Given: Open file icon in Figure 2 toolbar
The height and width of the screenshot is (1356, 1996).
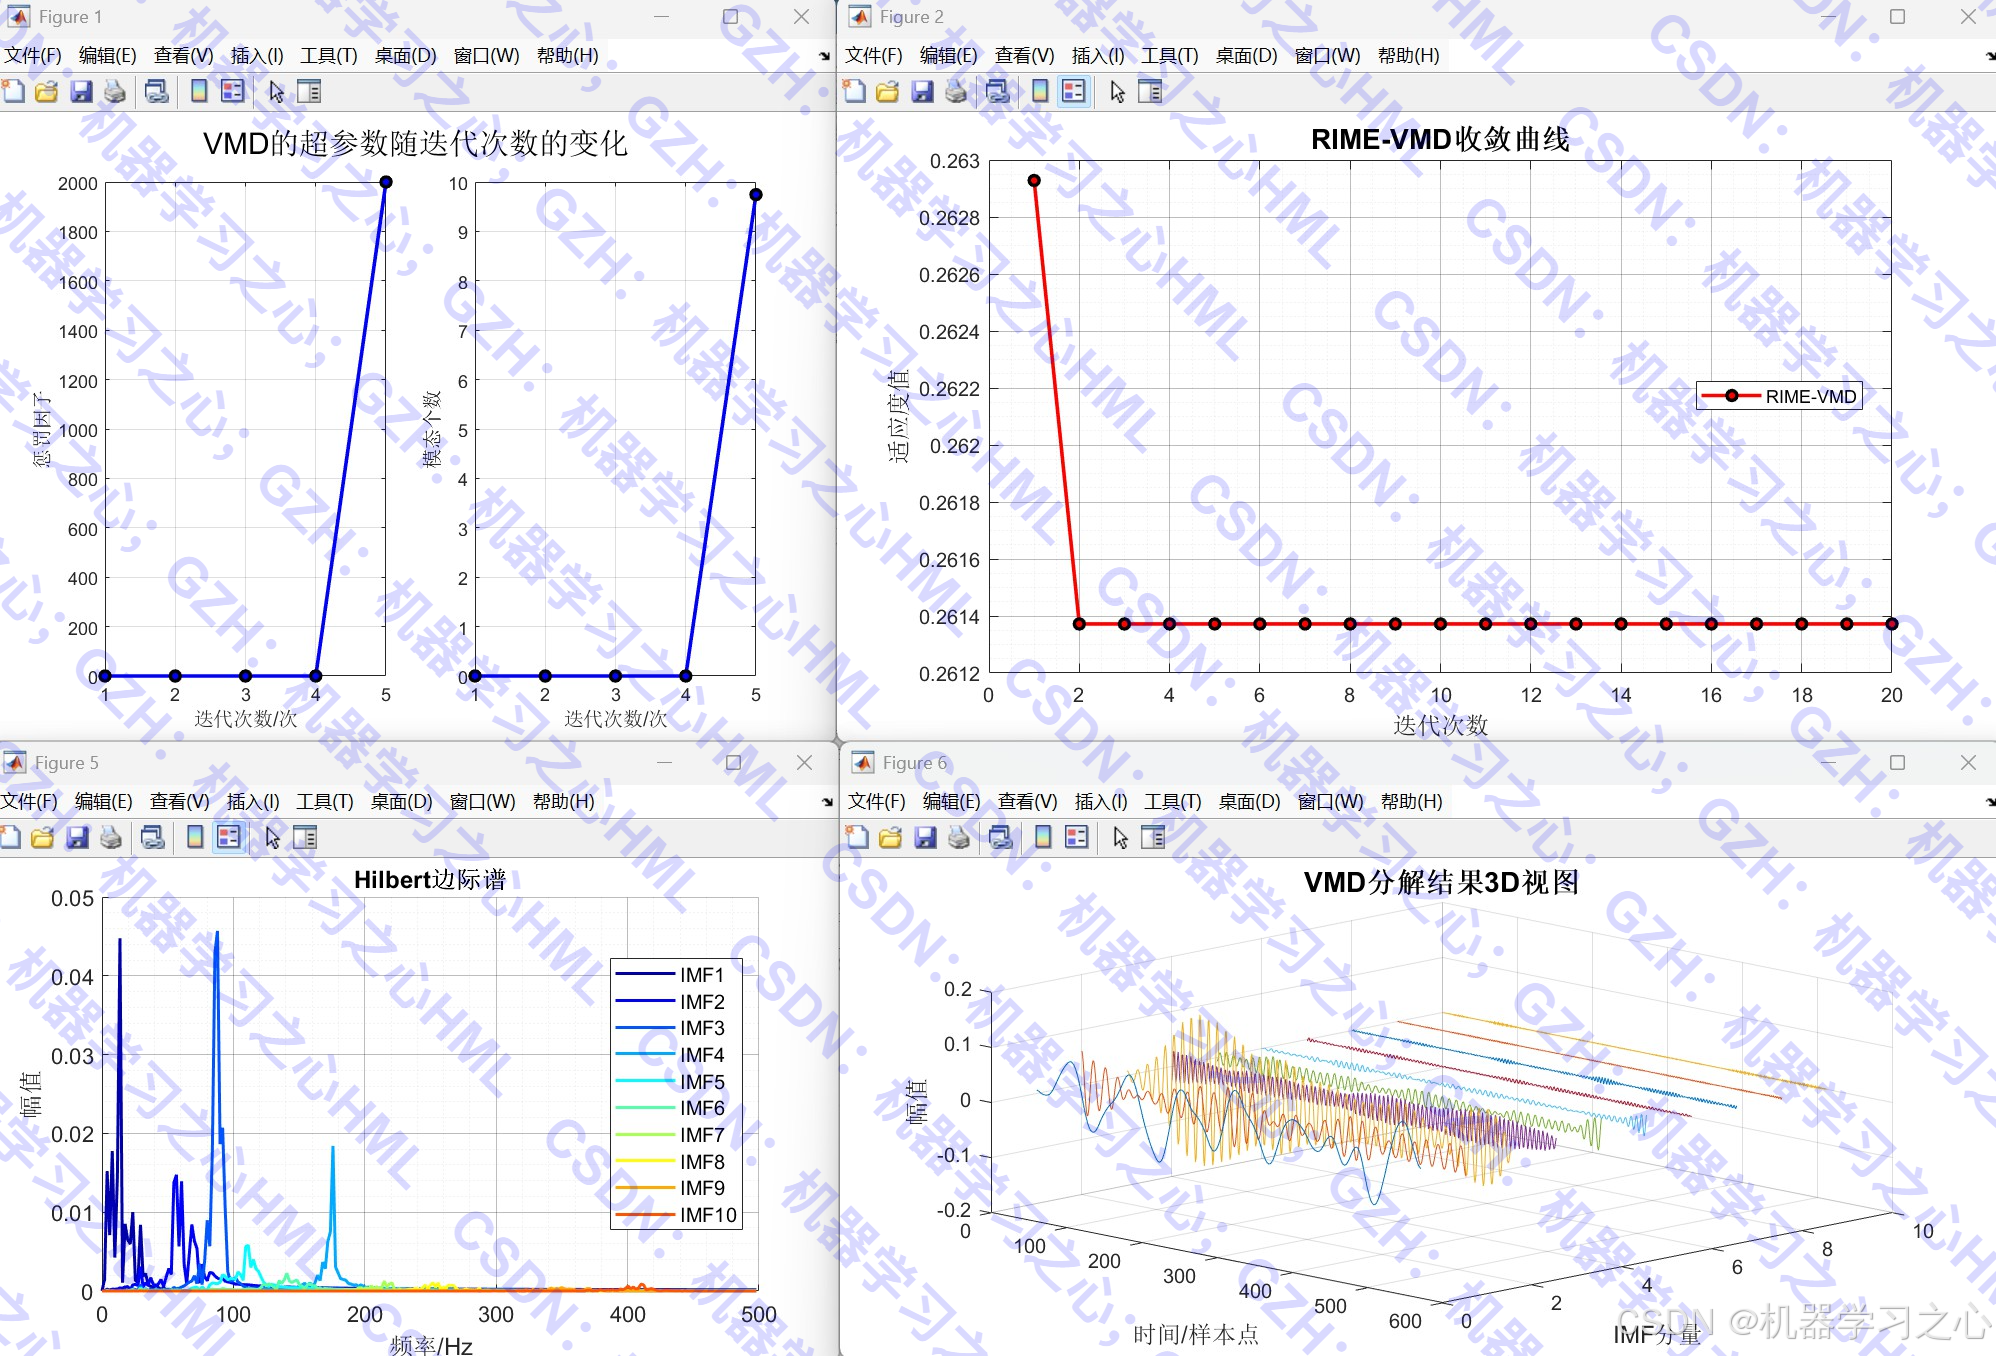Looking at the screenshot, I should click(887, 92).
